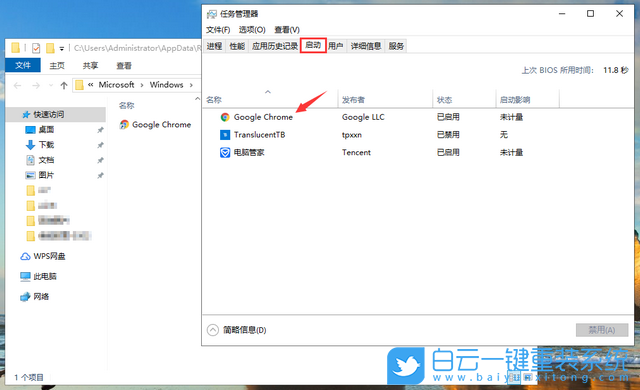Click double-chevron before Microsoft in breadcrumb

pos(91,85)
